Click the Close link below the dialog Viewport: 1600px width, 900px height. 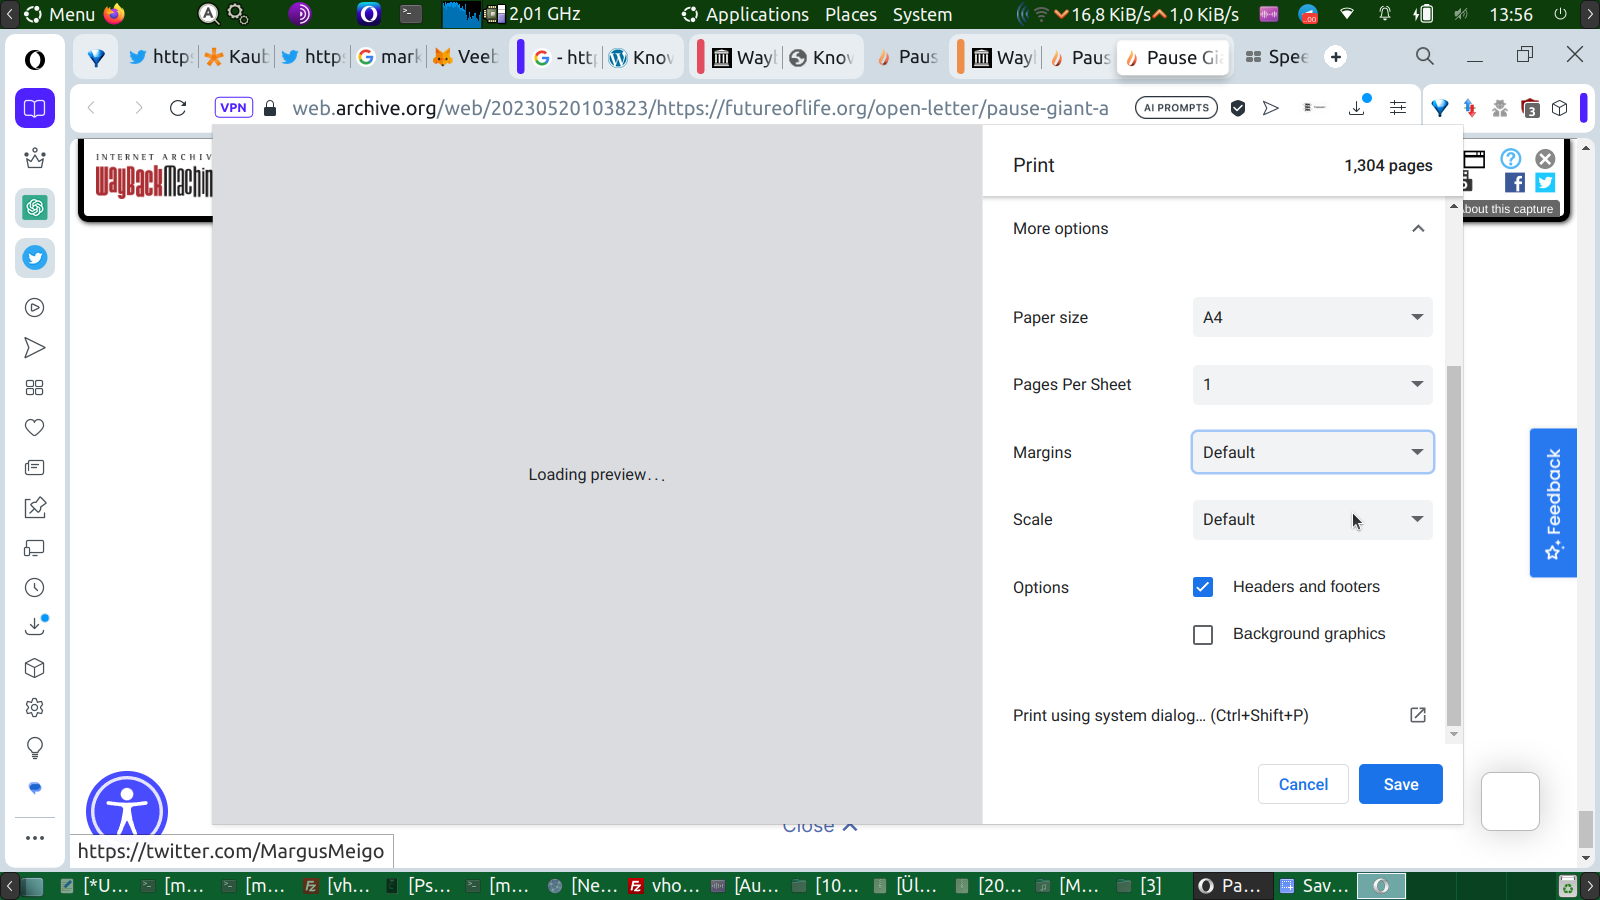820,827
